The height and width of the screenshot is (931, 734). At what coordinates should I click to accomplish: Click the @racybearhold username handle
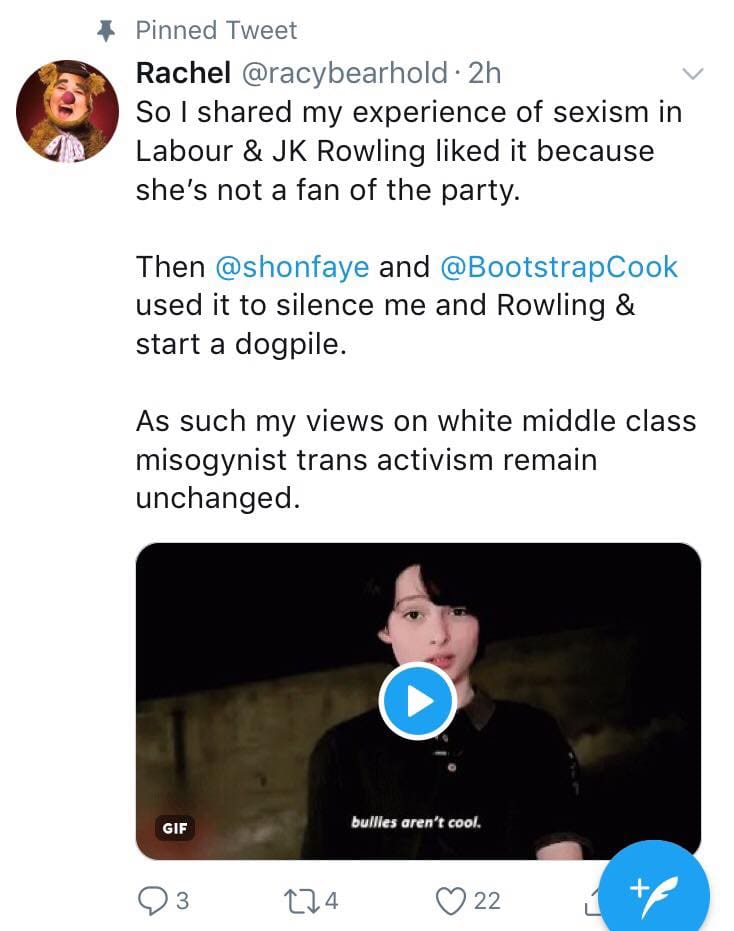click(x=344, y=74)
